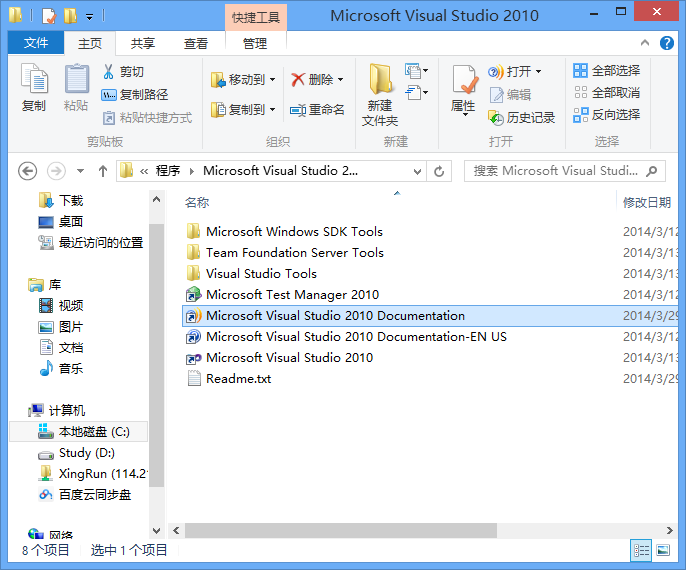The image size is (686, 570).
Task: Click Cut (剪切) with the scissors icon
Action: tap(123, 71)
